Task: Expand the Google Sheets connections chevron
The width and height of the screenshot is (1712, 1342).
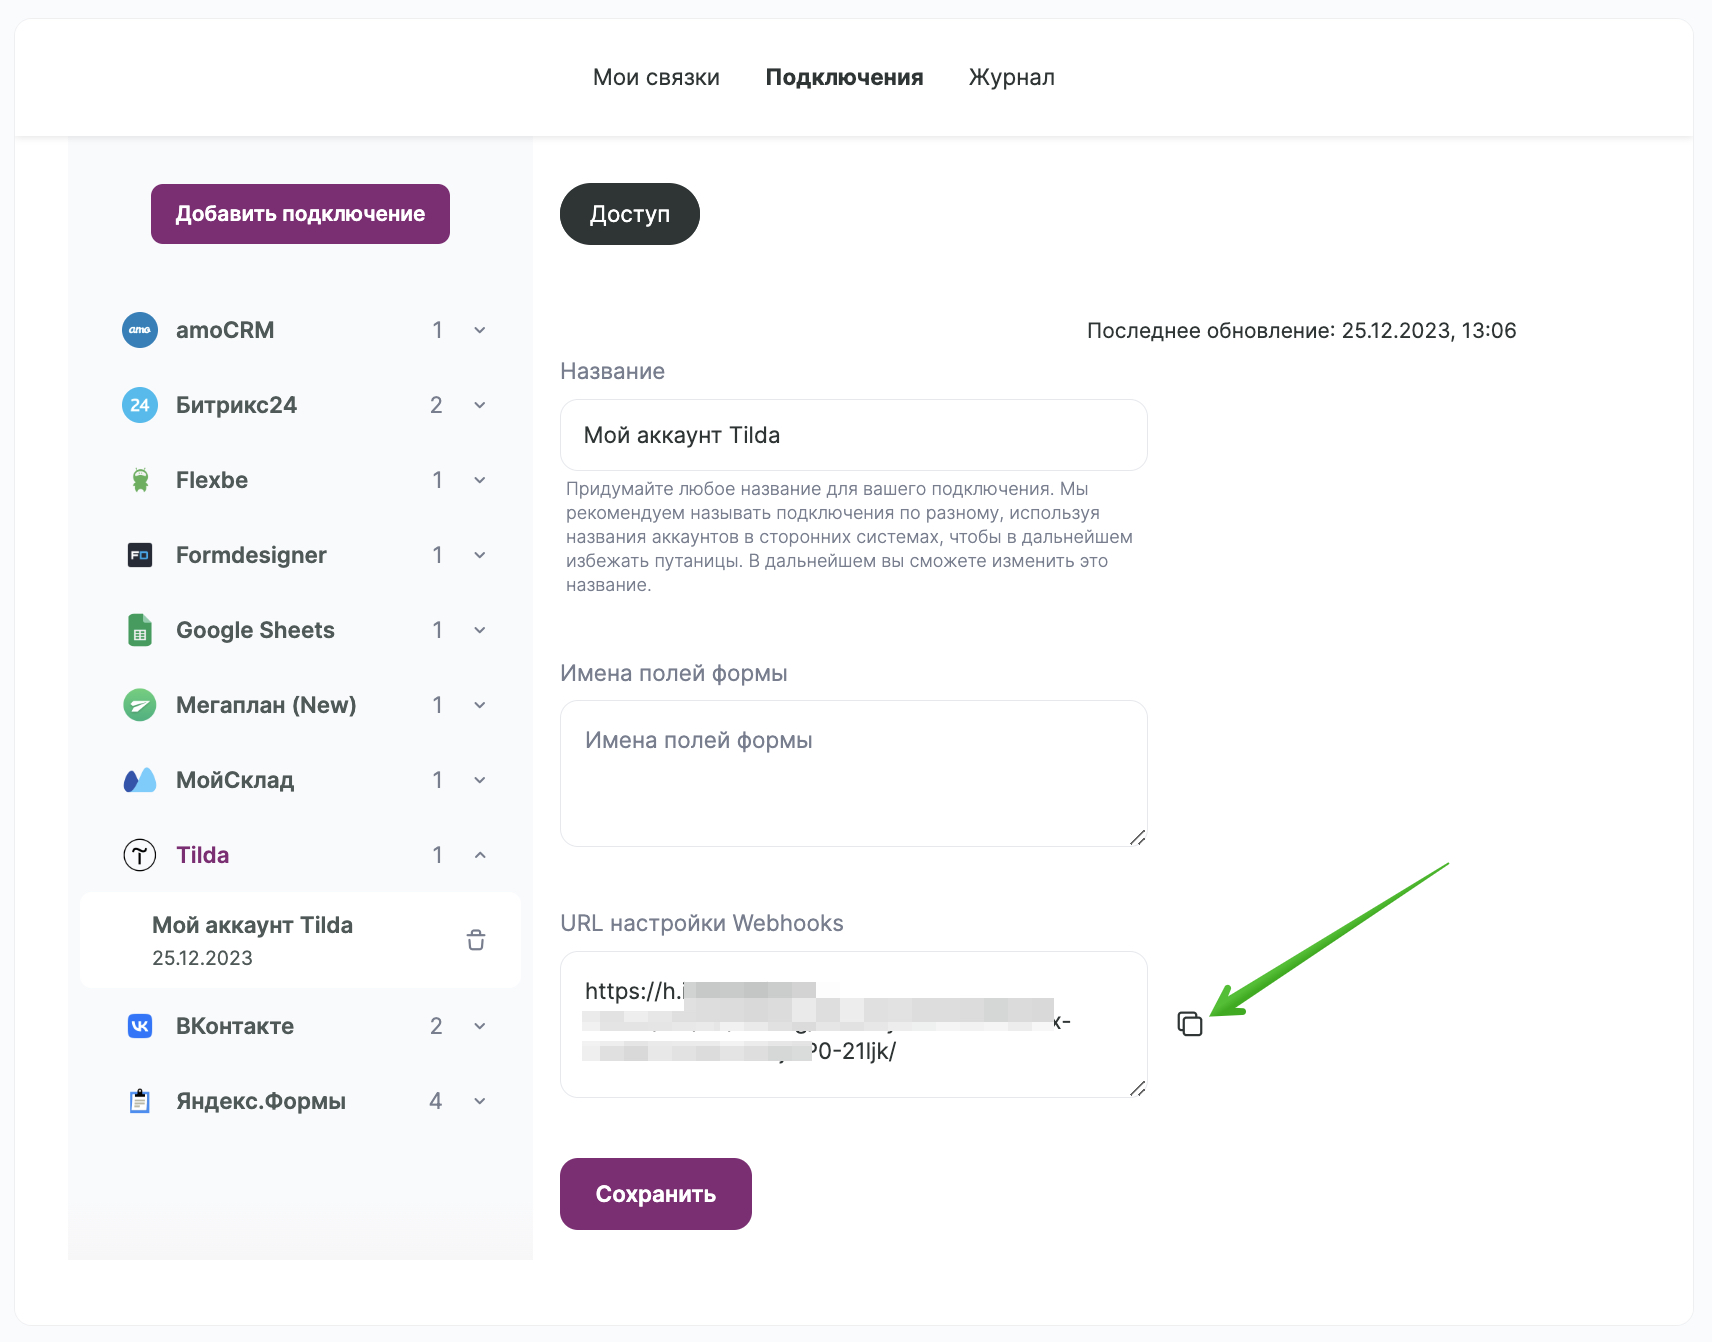Action: 480,630
